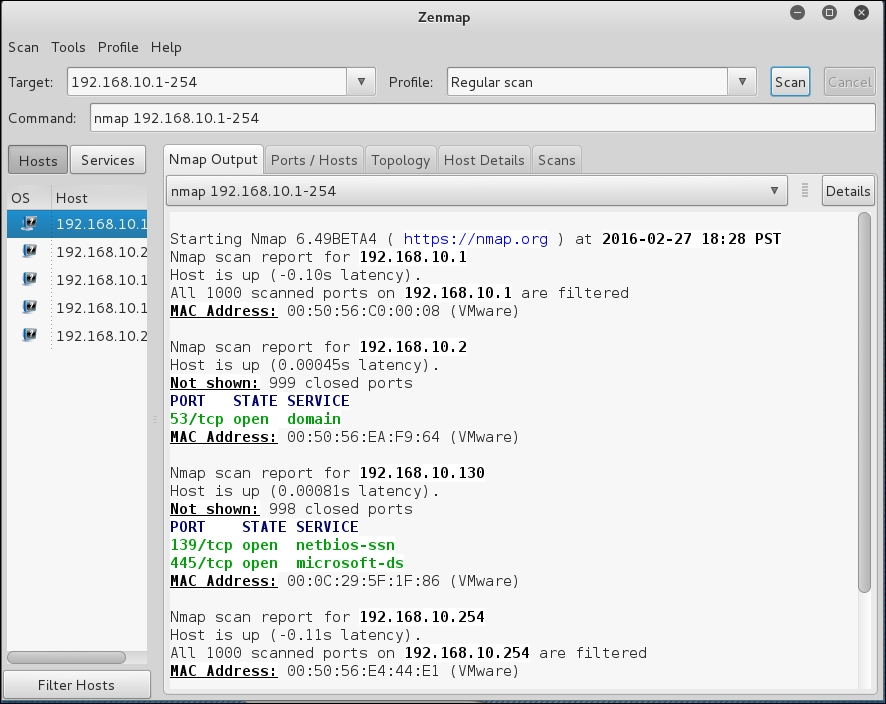Expand the Target dropdown arrow
This screenshot has width=886, height=704.
point(361,82)
